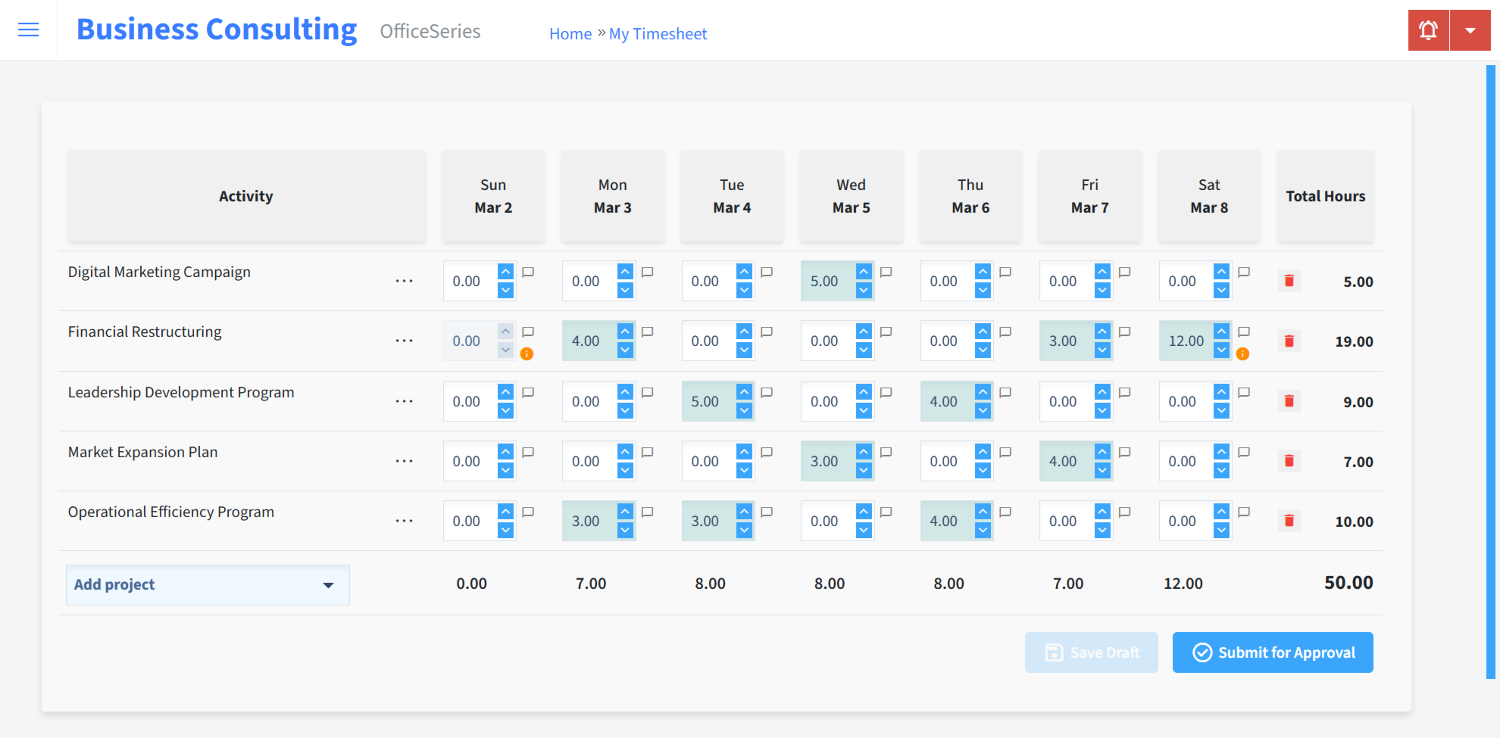Click the info icon on Sunday's Financial Restructuring cell
The image size is (1500, 738).
coord(527,353)
